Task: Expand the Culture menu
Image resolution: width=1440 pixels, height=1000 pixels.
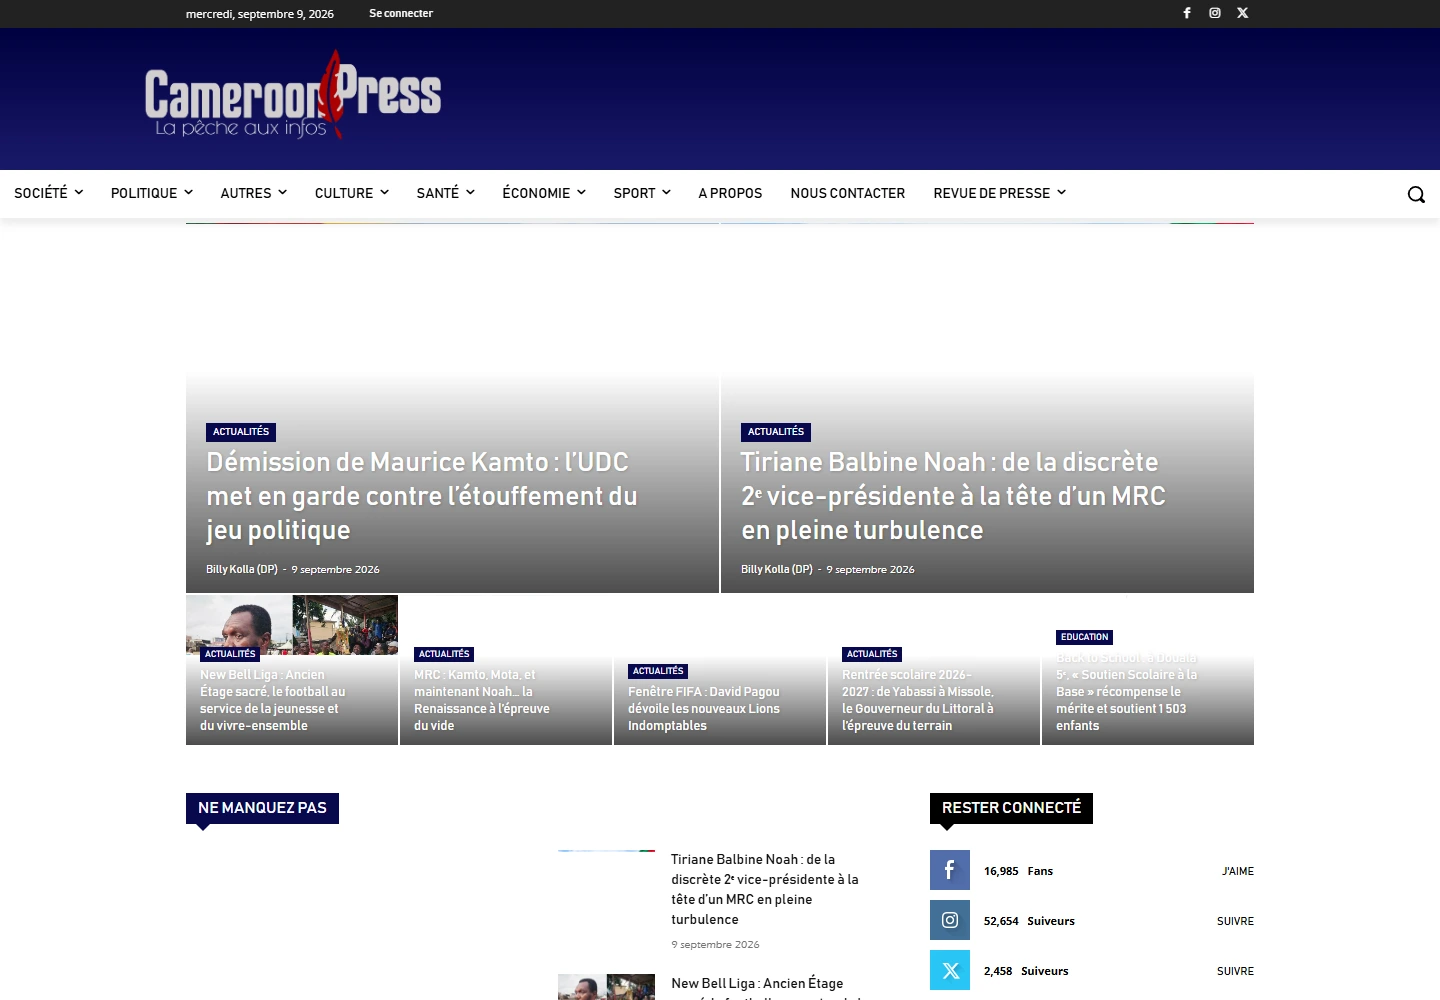Action: 352,193
